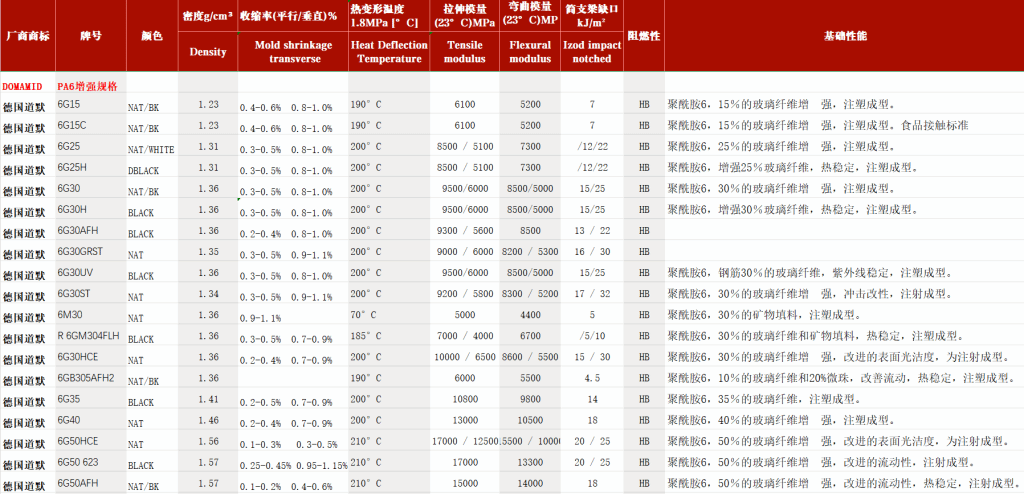Select grade cell 6G30GRST
Image resolution: width=1024 pixels, height=494 pixels.
coord(80,252)
